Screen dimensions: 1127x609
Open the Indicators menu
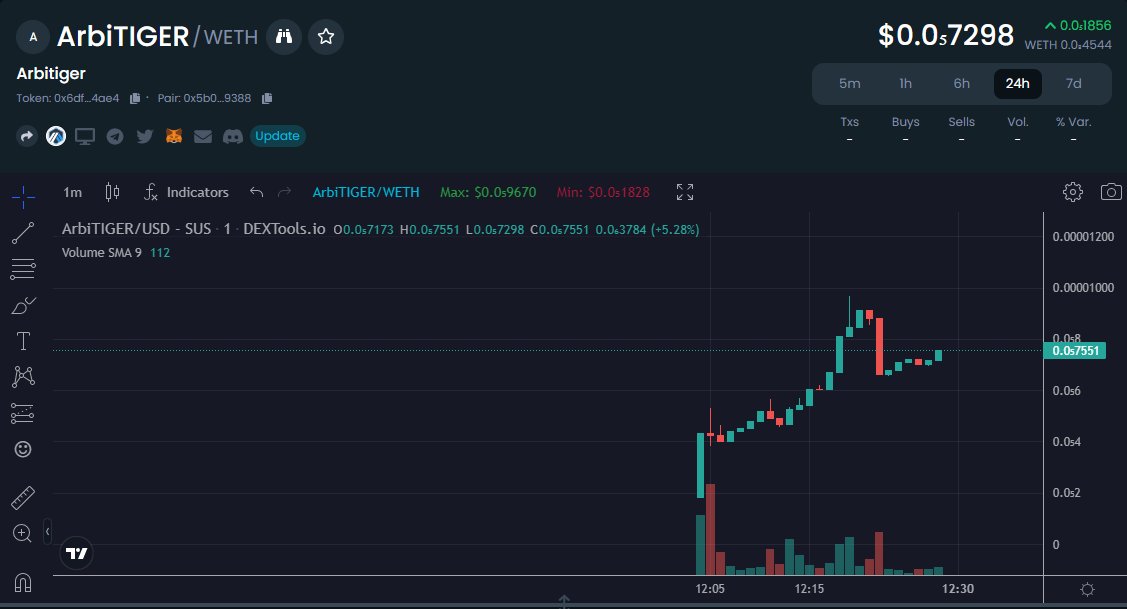[186, 192]
